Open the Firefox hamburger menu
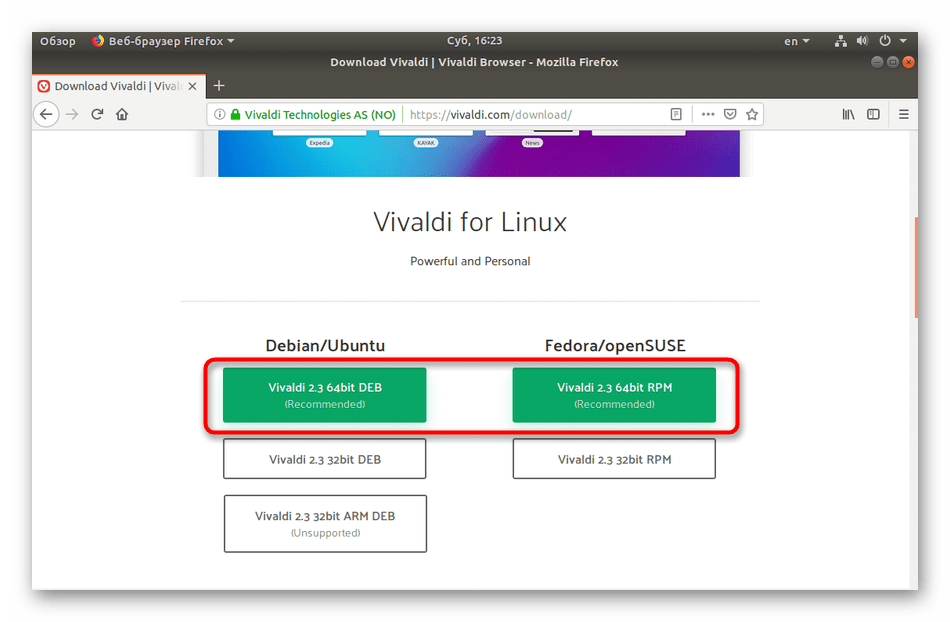950x622 pixels. click(x=904, y=114)
